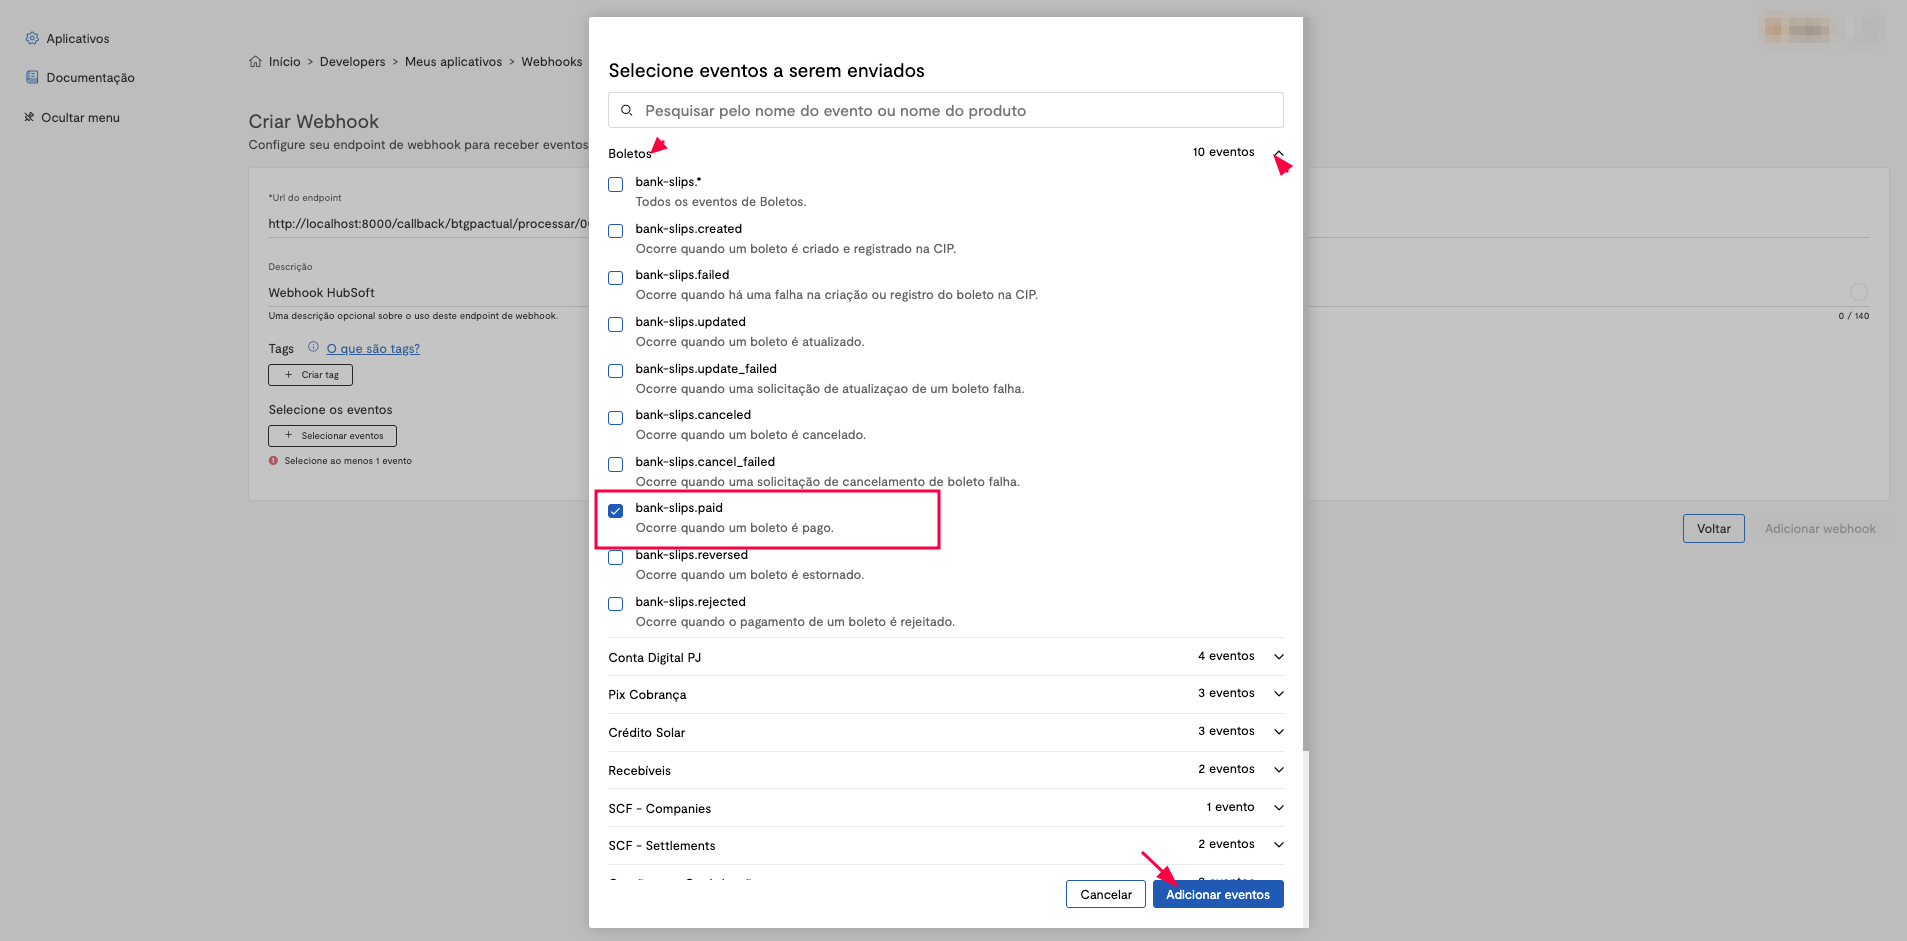Click the red error icon near 'Selecione ao menos 1 evento'
This screenshot has height=941, width=1907.
(273, 461)
